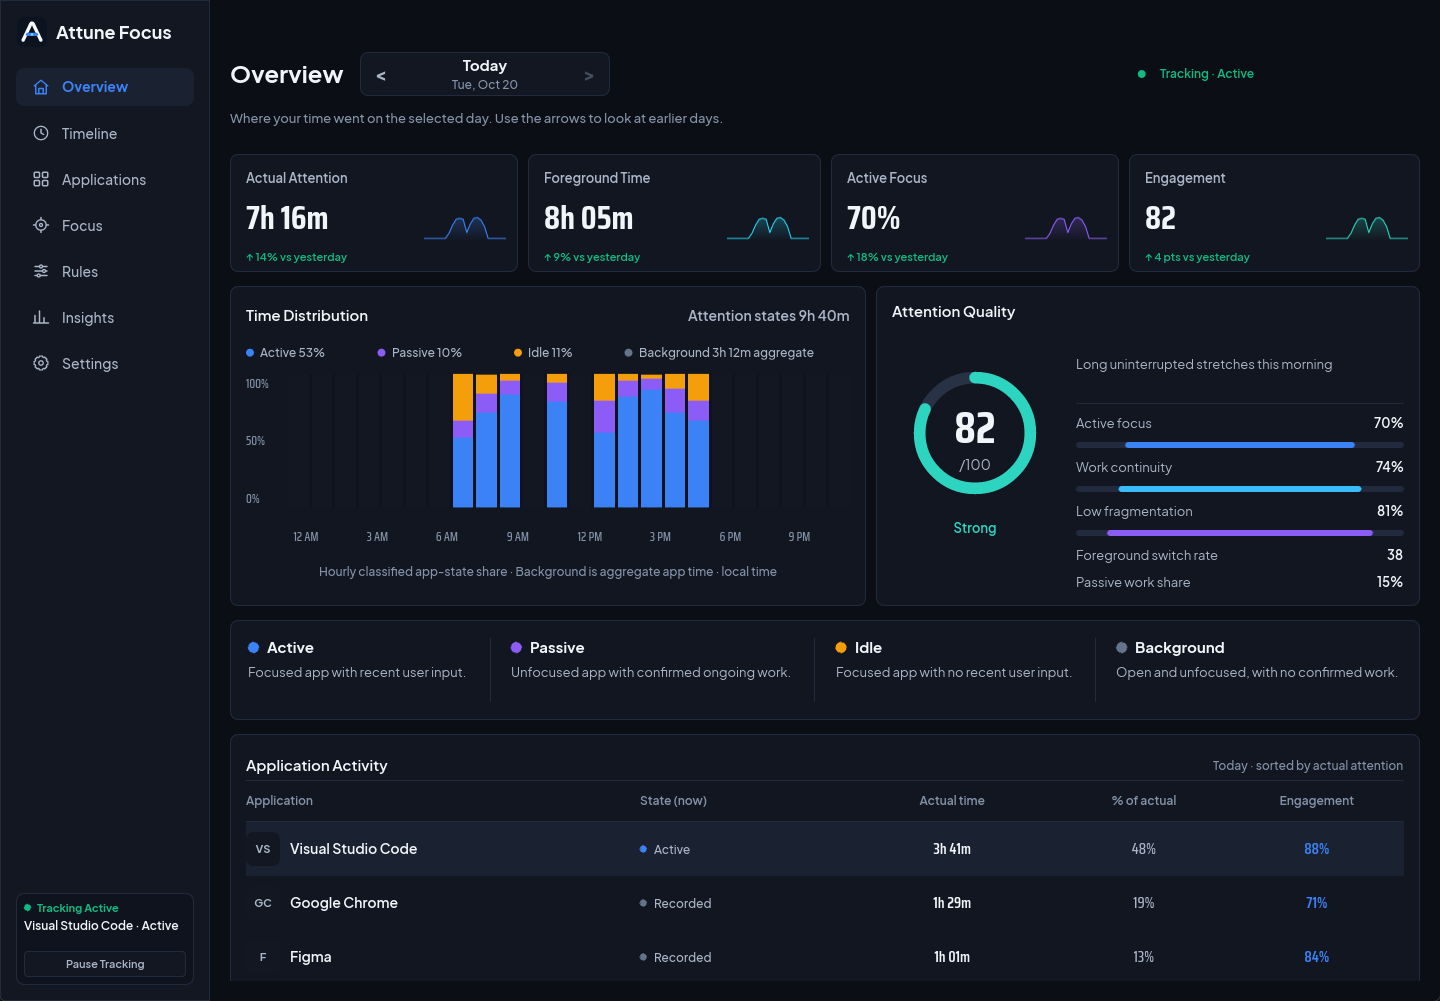Click the Overview home icon in sidebar
Image resolution: width=1440 pixels, height=1001 pixels.
(x=41, y=87)
